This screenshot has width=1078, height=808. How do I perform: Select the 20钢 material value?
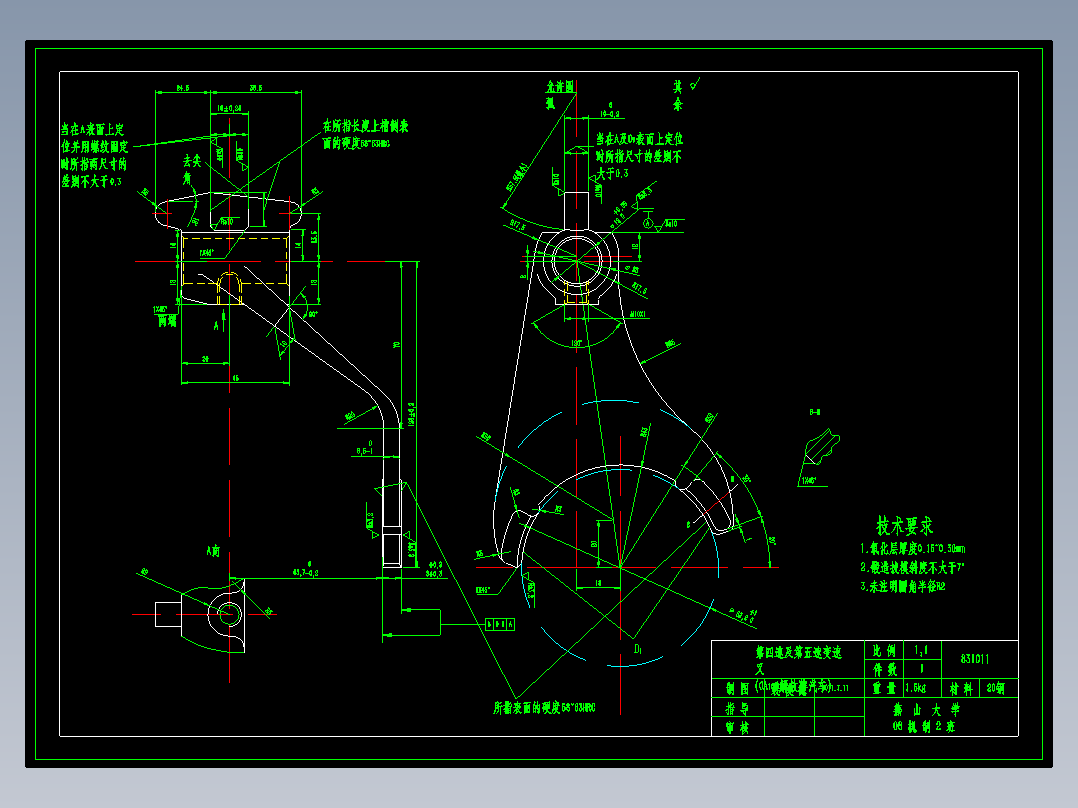(996, 688)
